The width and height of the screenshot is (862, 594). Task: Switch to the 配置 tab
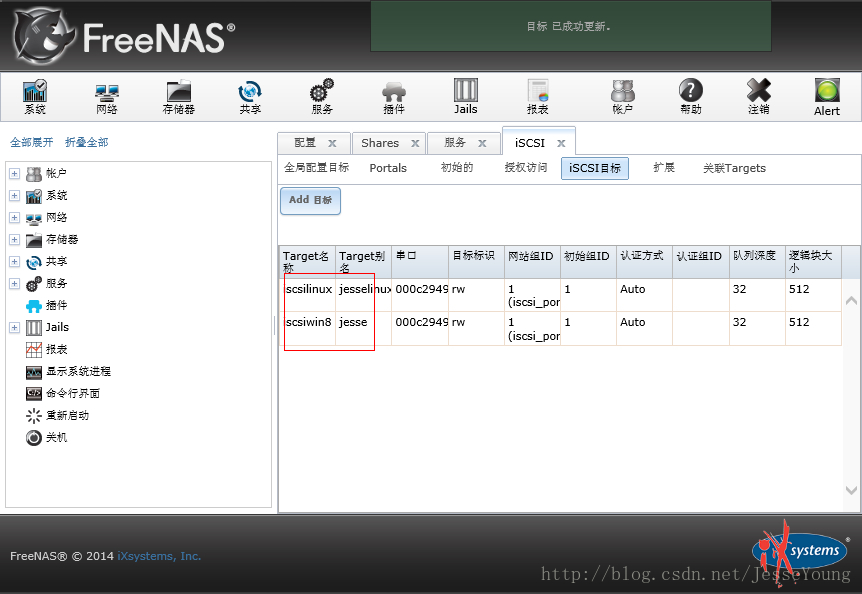305,143
